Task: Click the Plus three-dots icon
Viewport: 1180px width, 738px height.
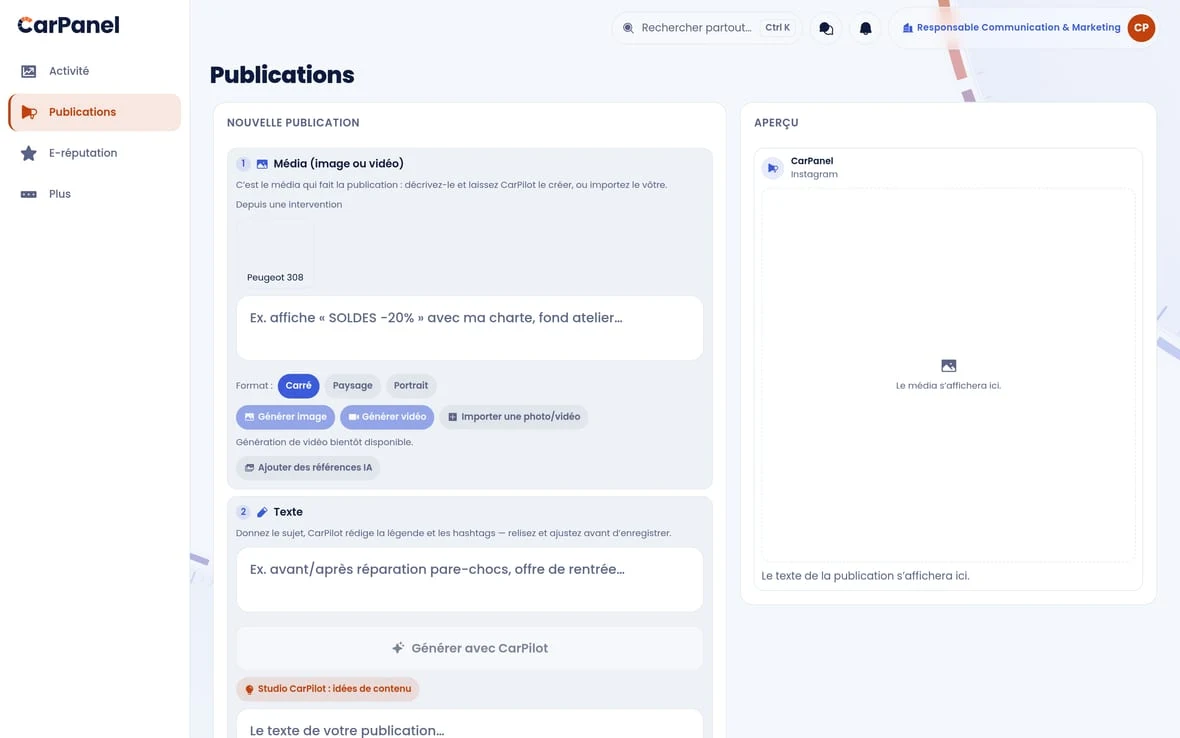Action: [29, 194]
